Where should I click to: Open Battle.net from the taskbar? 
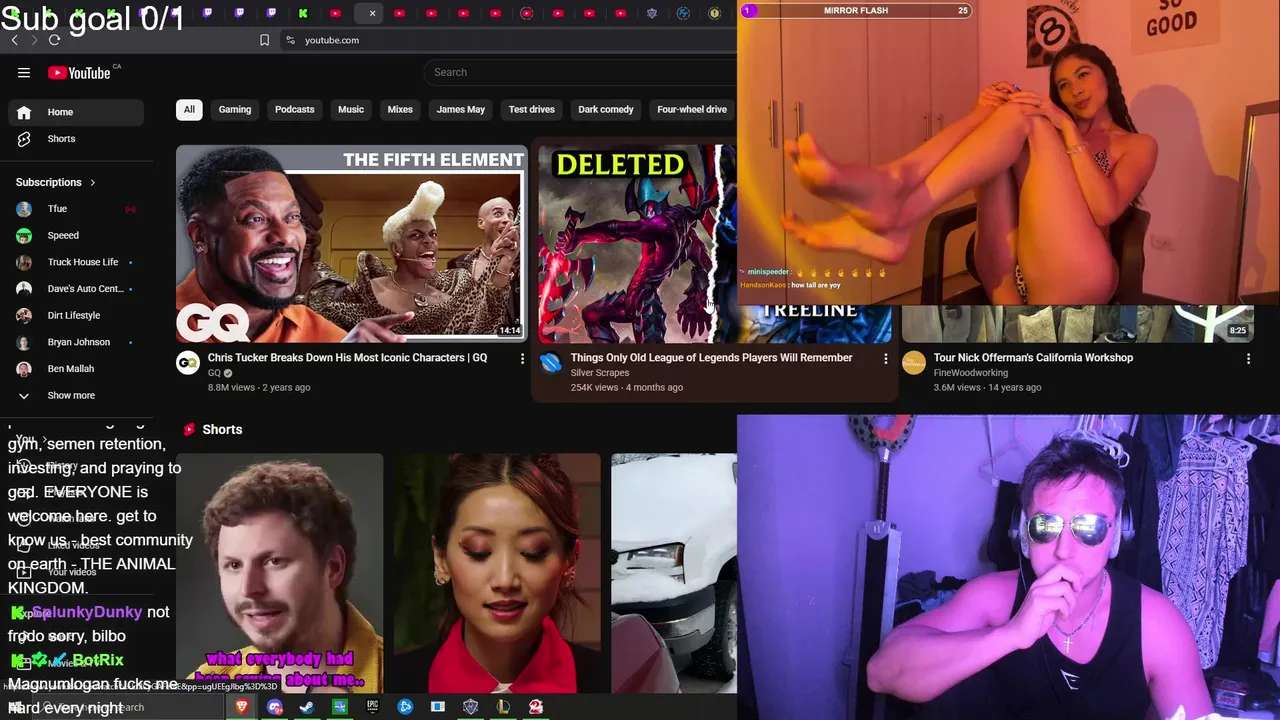tap(405, 707)
